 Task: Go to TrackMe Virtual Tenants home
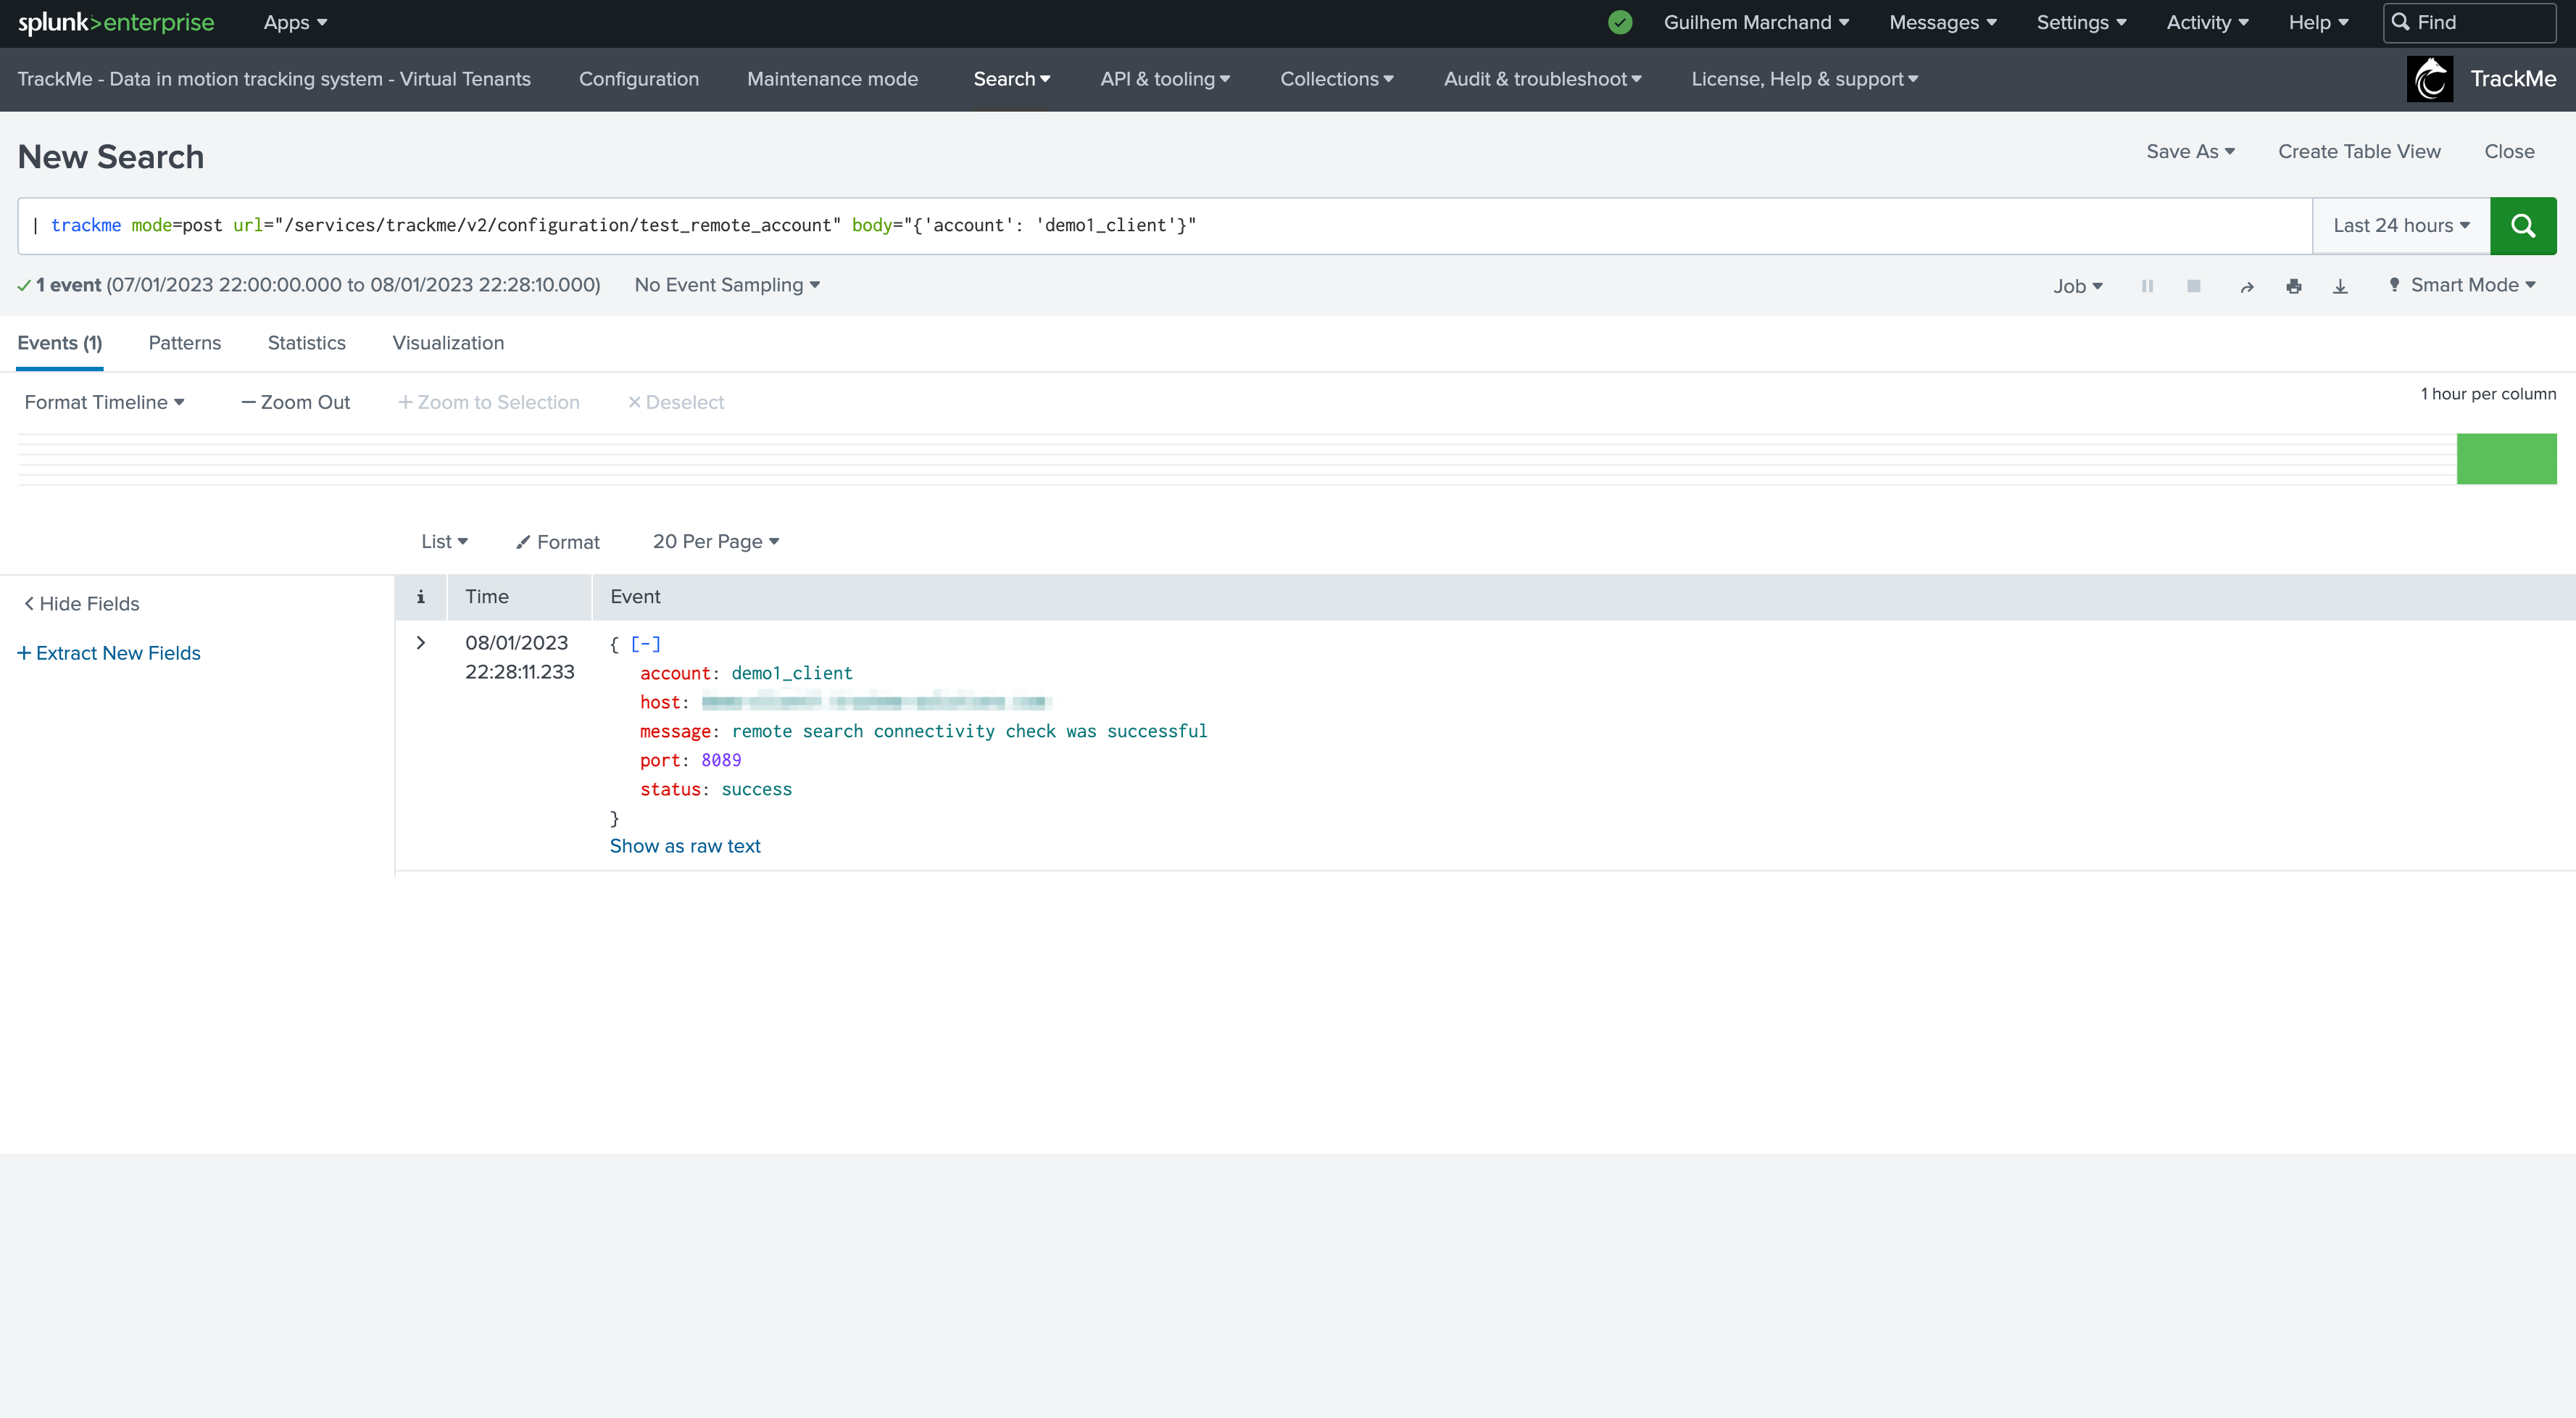point(274,79)
